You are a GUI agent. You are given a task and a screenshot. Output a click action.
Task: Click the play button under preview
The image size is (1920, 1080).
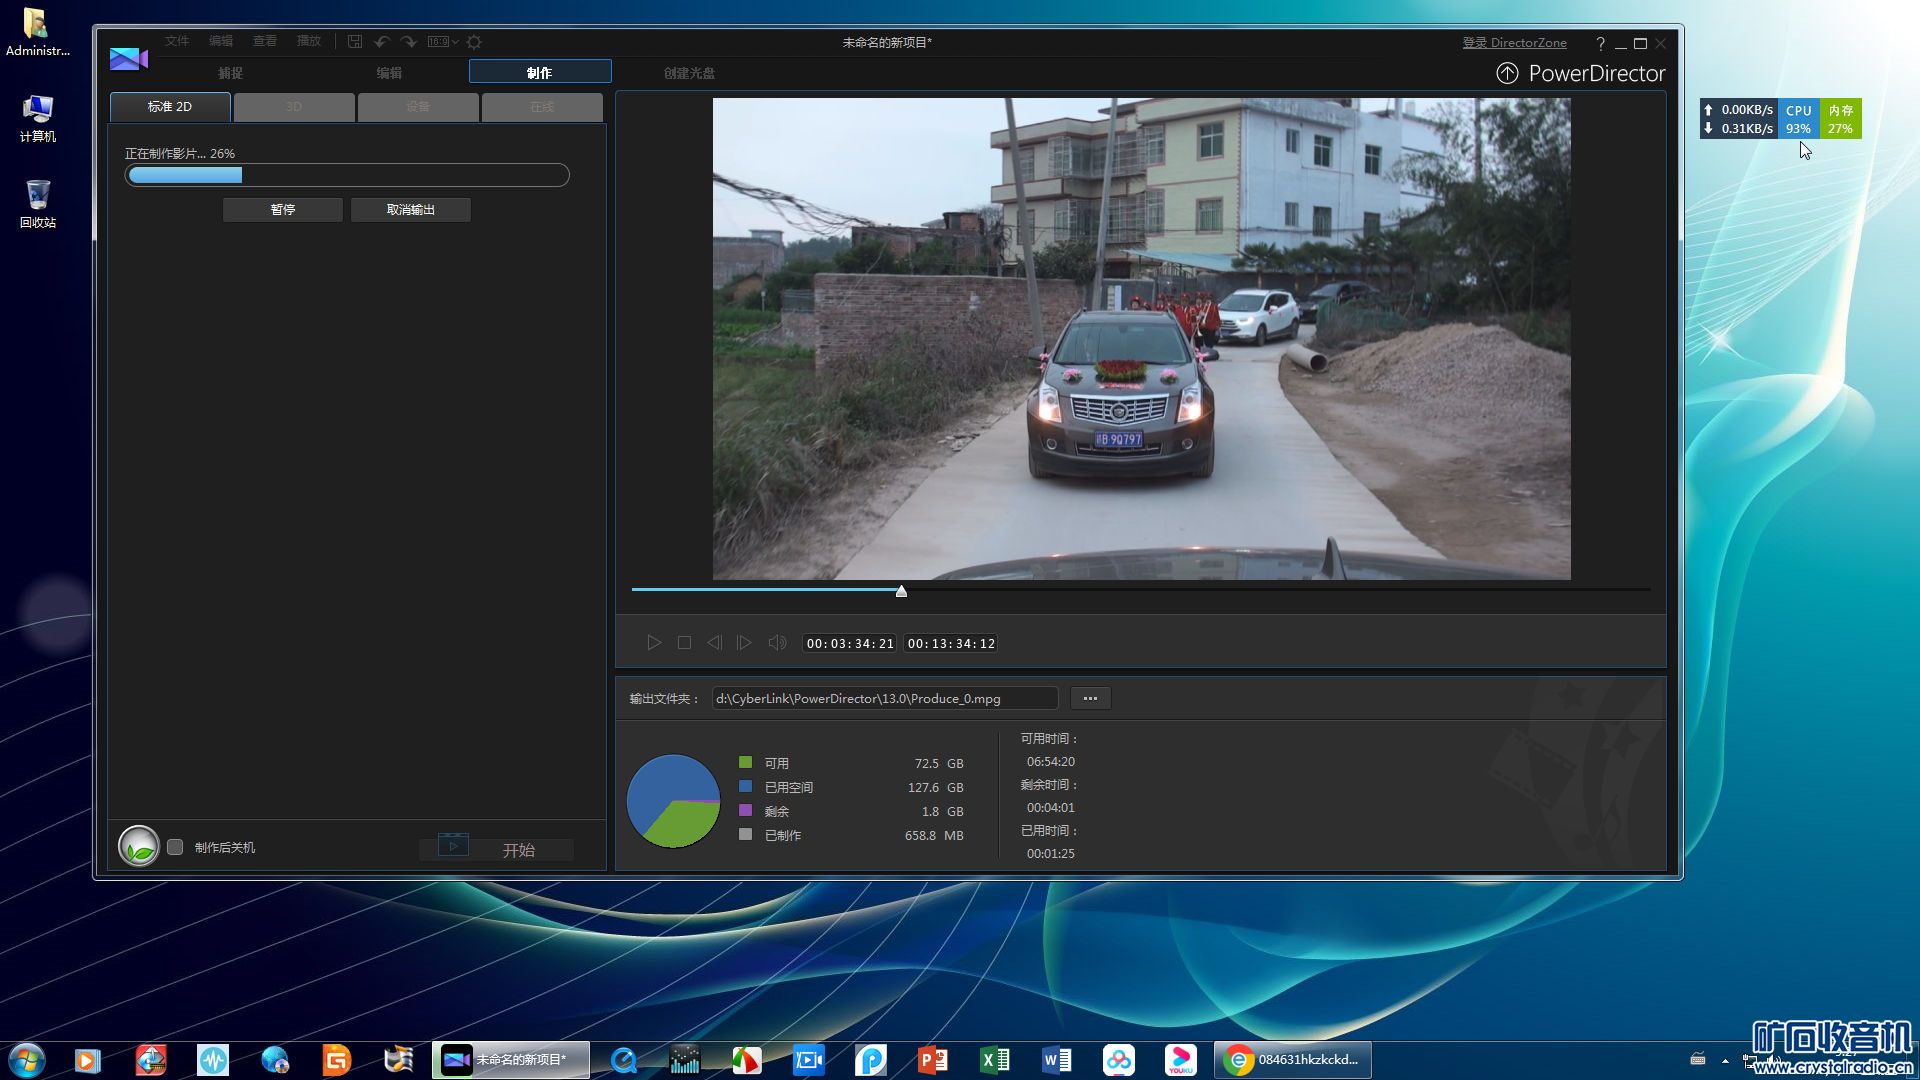point(654,643)
